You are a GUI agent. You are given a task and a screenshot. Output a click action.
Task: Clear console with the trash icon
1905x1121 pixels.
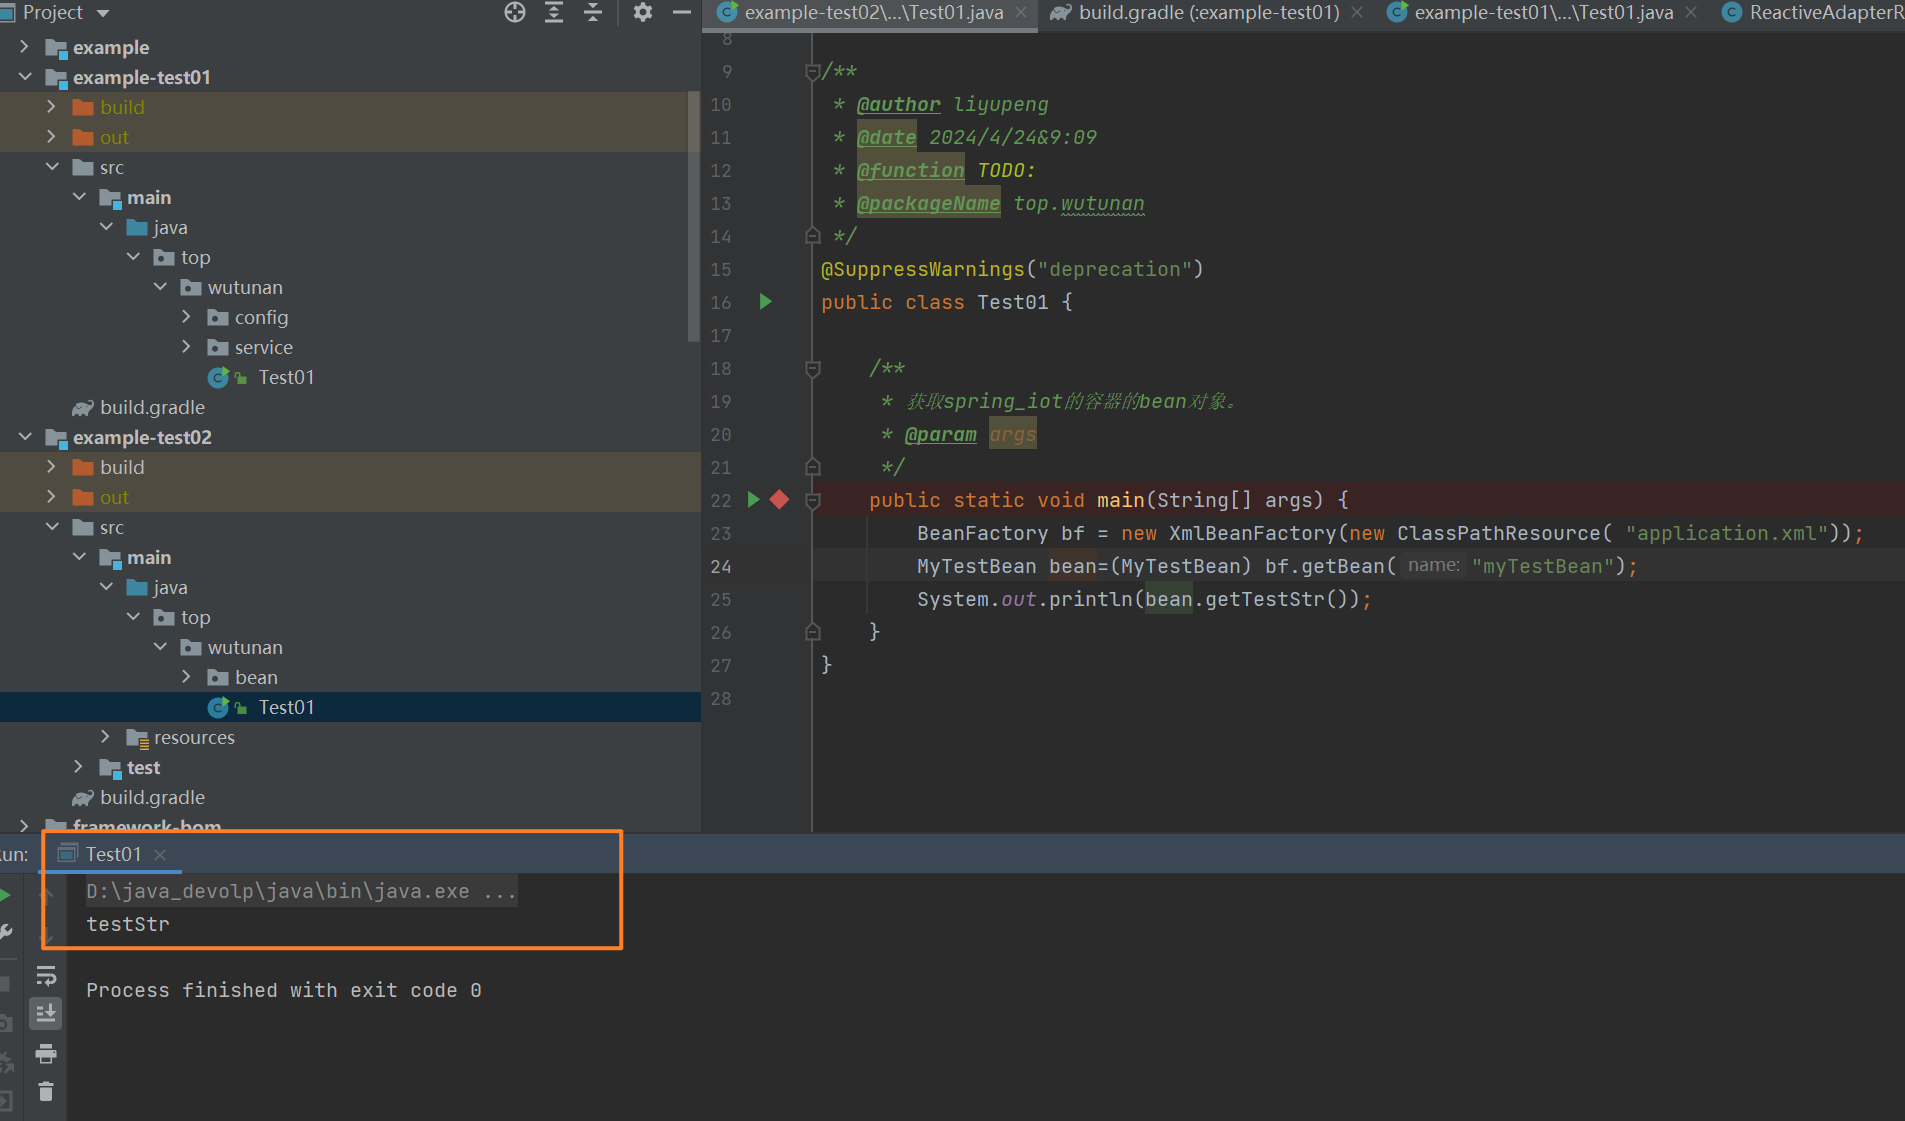[x=46, y=1091]
